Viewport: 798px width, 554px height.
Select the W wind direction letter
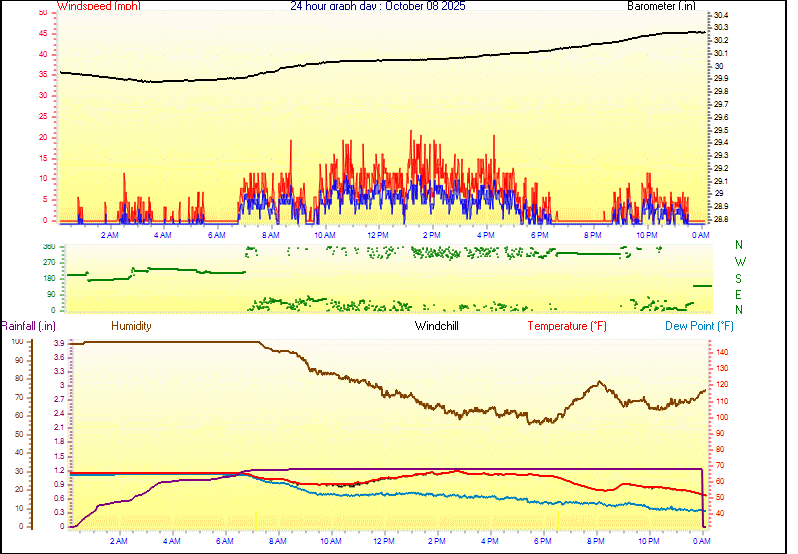tap(739, 262)
